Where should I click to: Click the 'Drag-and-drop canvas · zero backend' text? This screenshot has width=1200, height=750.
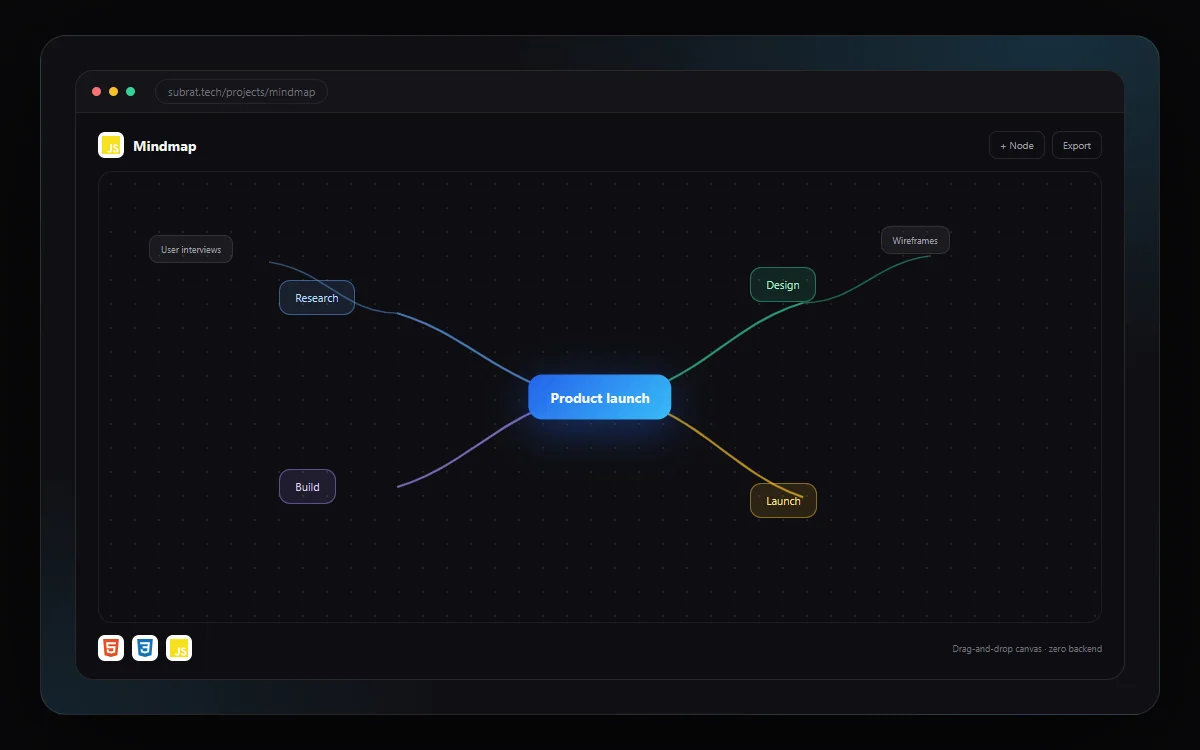1027,649
